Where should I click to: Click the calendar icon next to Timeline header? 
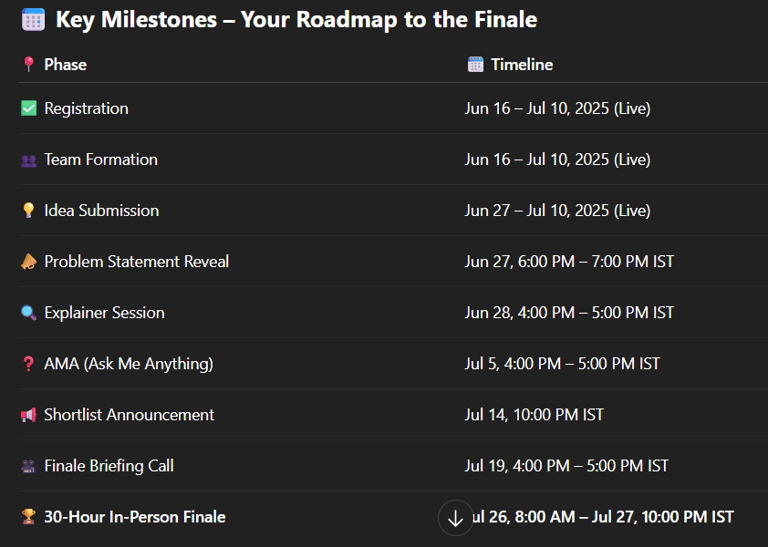[475, 64]
